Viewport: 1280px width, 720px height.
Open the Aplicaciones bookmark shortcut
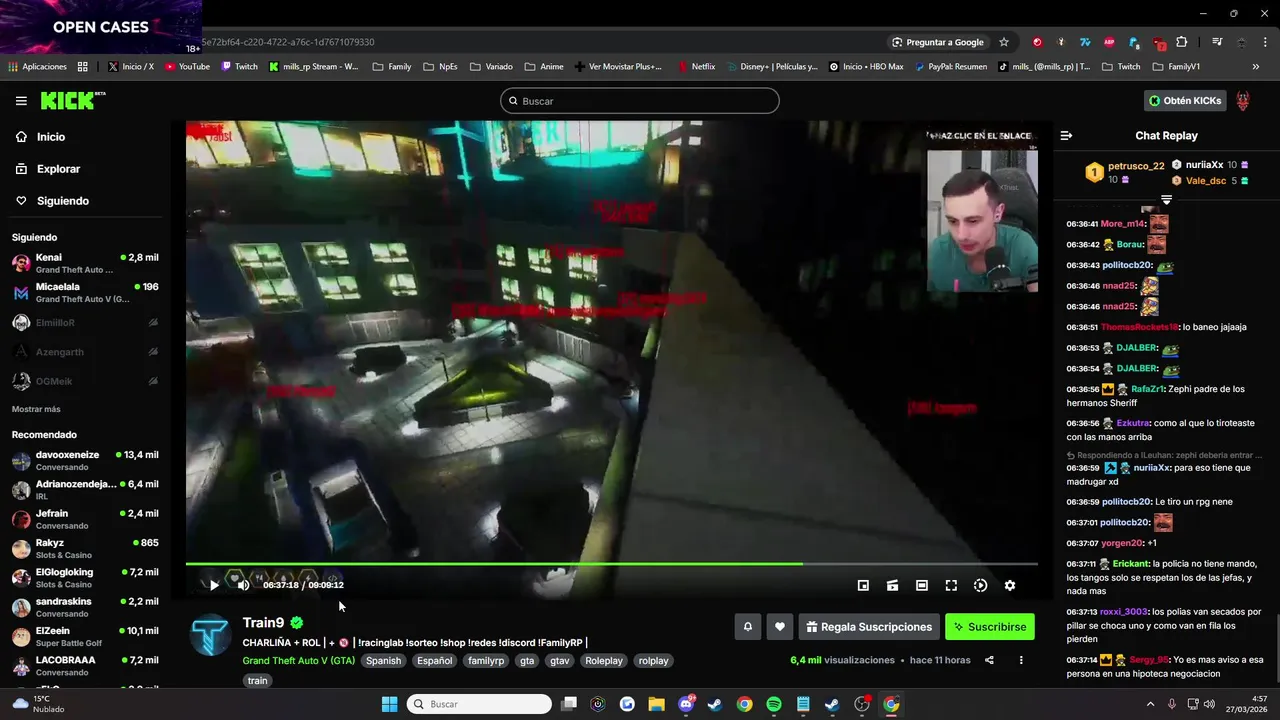tap(37, 67)
